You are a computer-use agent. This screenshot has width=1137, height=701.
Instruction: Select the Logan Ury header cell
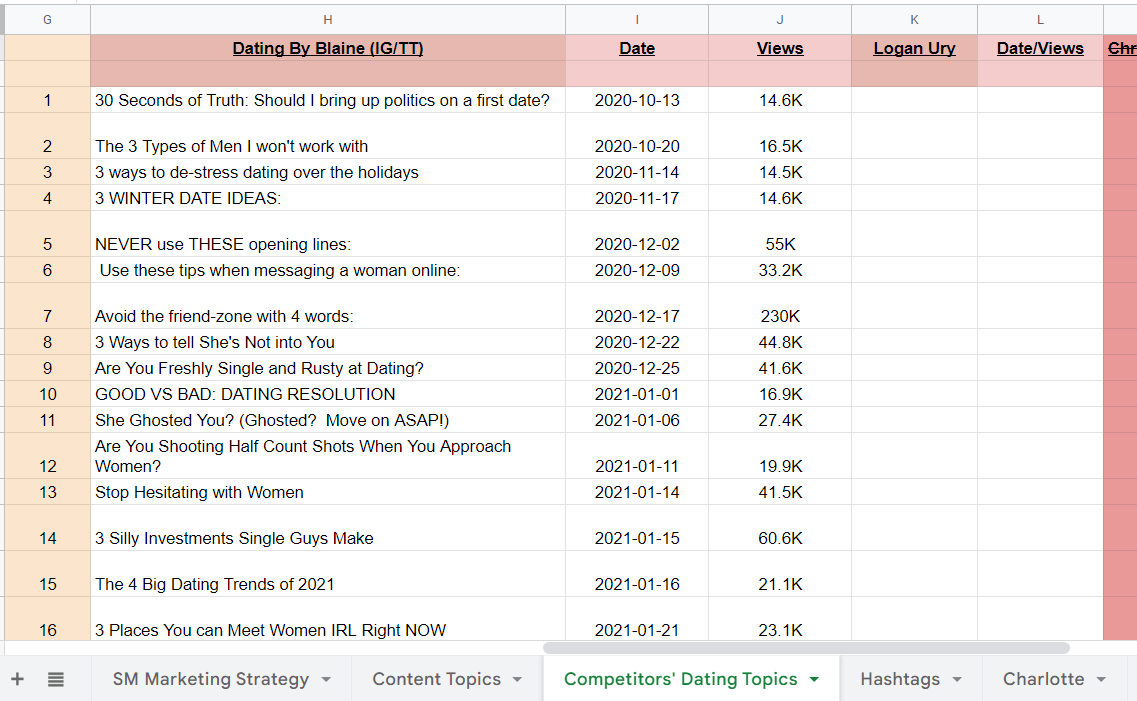(x=914, y=49)
